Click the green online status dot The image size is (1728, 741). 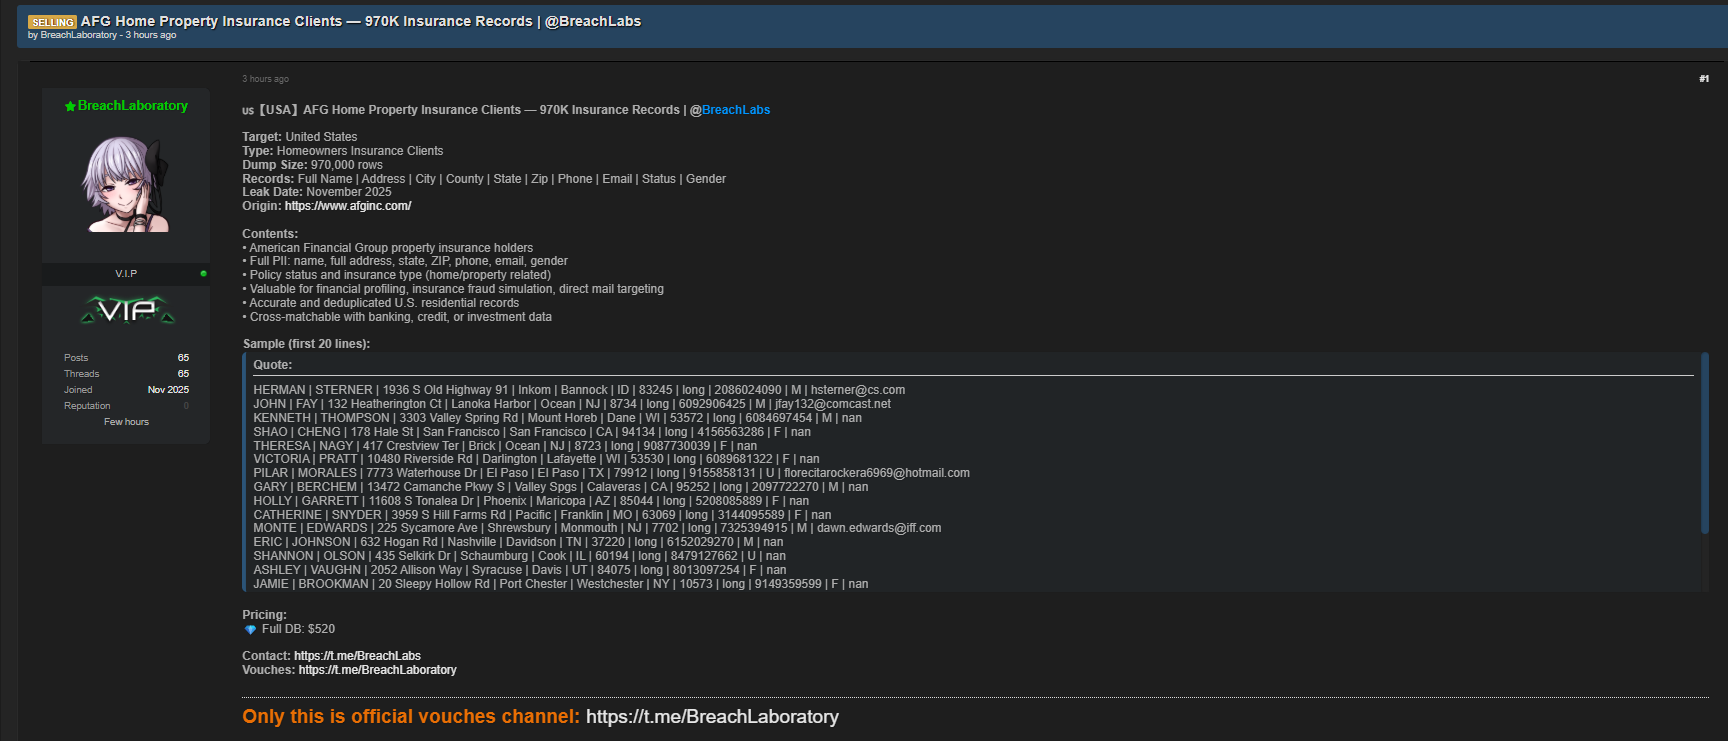click(x=203, y=273)
